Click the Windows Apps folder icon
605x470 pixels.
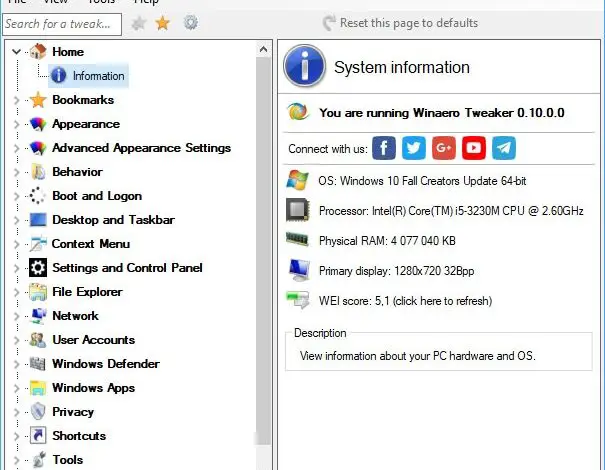click(x=38, y=387)
